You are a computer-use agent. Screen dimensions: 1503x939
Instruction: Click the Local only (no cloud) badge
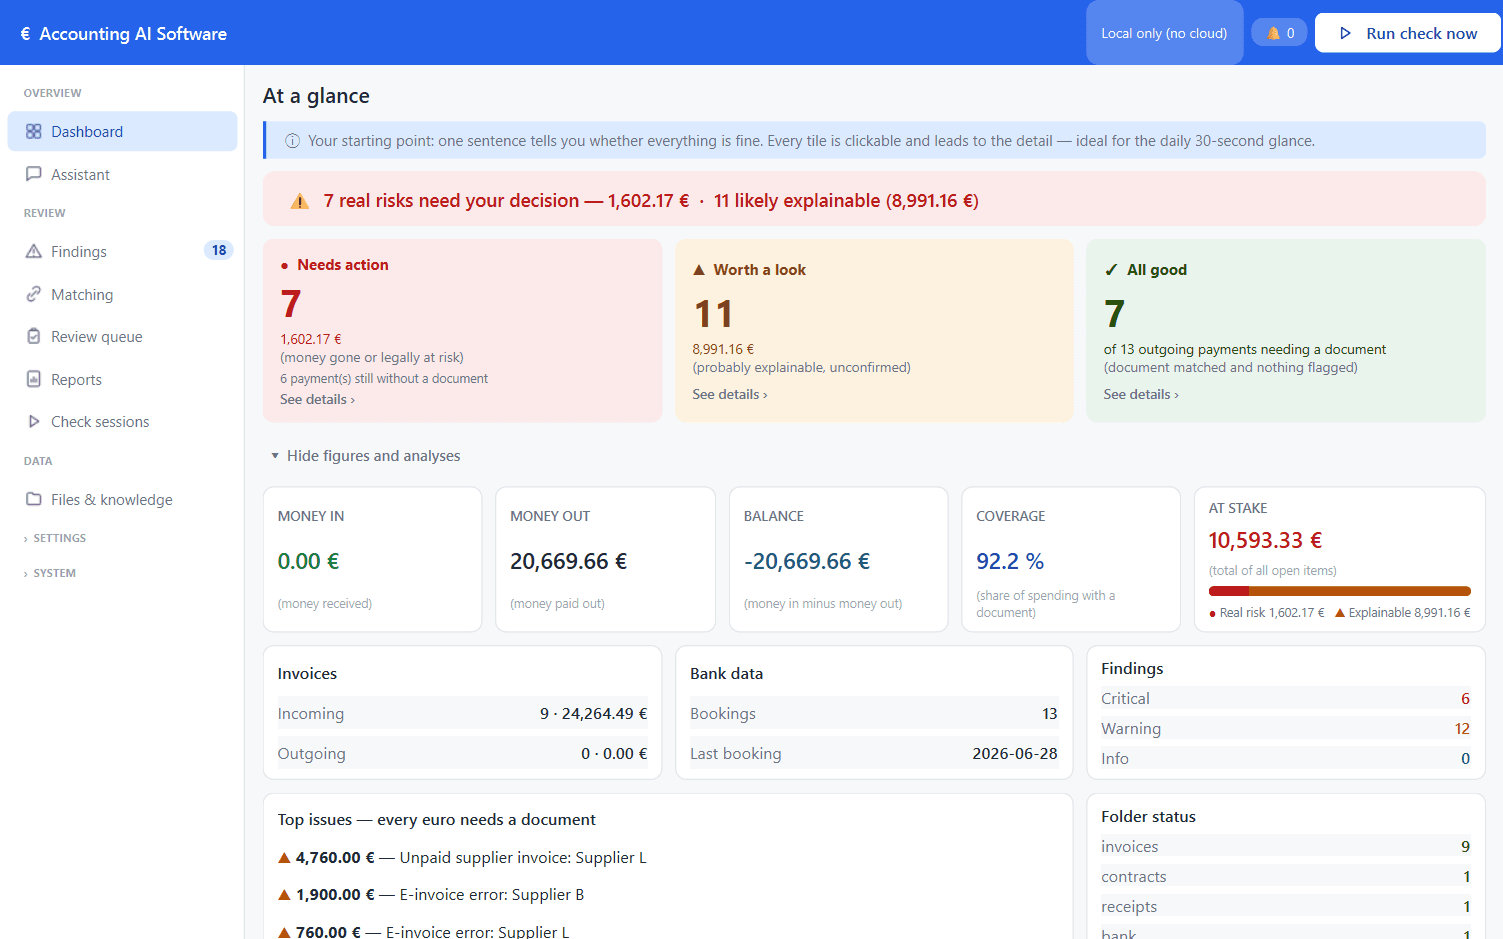click(x=1164, y=33)
